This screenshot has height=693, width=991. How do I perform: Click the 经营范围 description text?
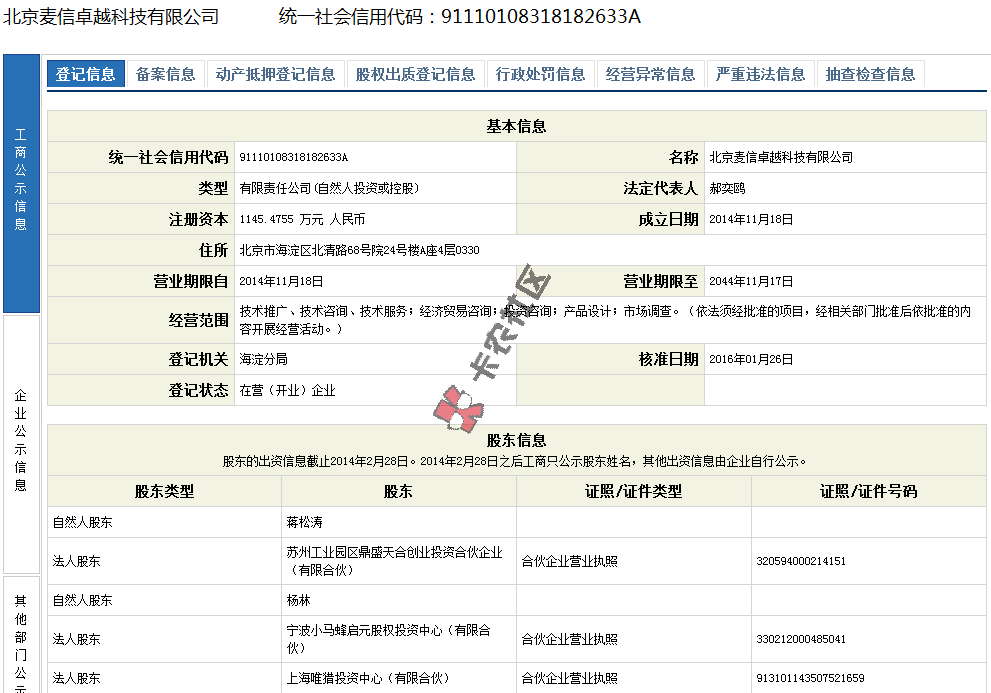tap(605, 320)
